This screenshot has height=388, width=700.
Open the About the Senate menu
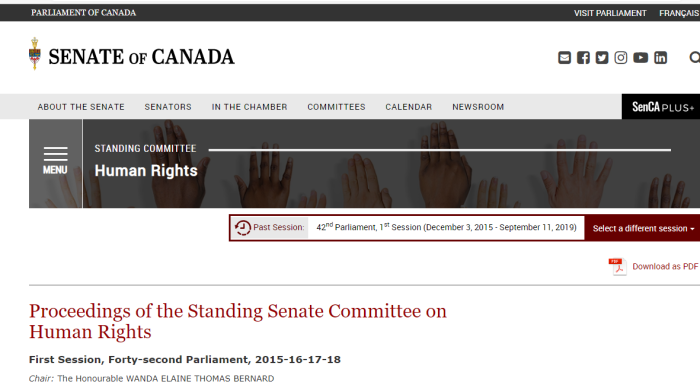point(81,107)
